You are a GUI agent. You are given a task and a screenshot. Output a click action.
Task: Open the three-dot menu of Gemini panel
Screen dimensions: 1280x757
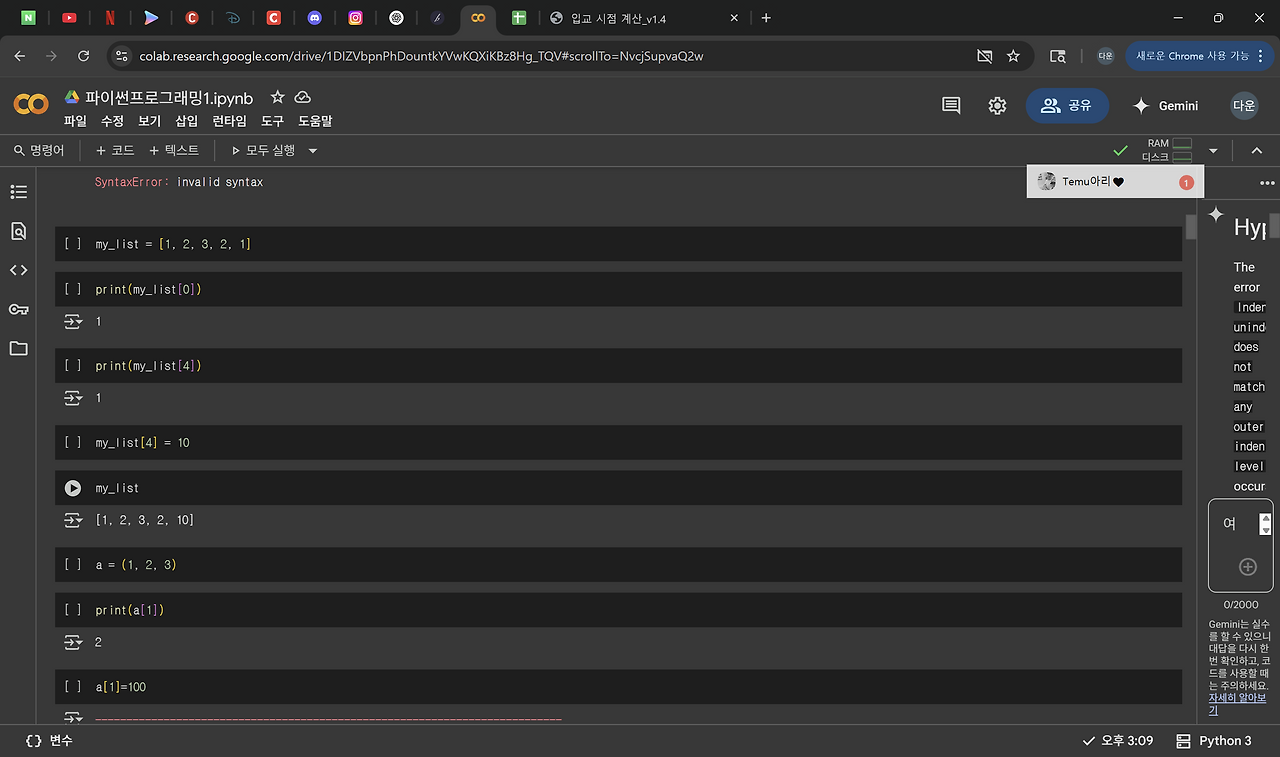click(1268, 183)
